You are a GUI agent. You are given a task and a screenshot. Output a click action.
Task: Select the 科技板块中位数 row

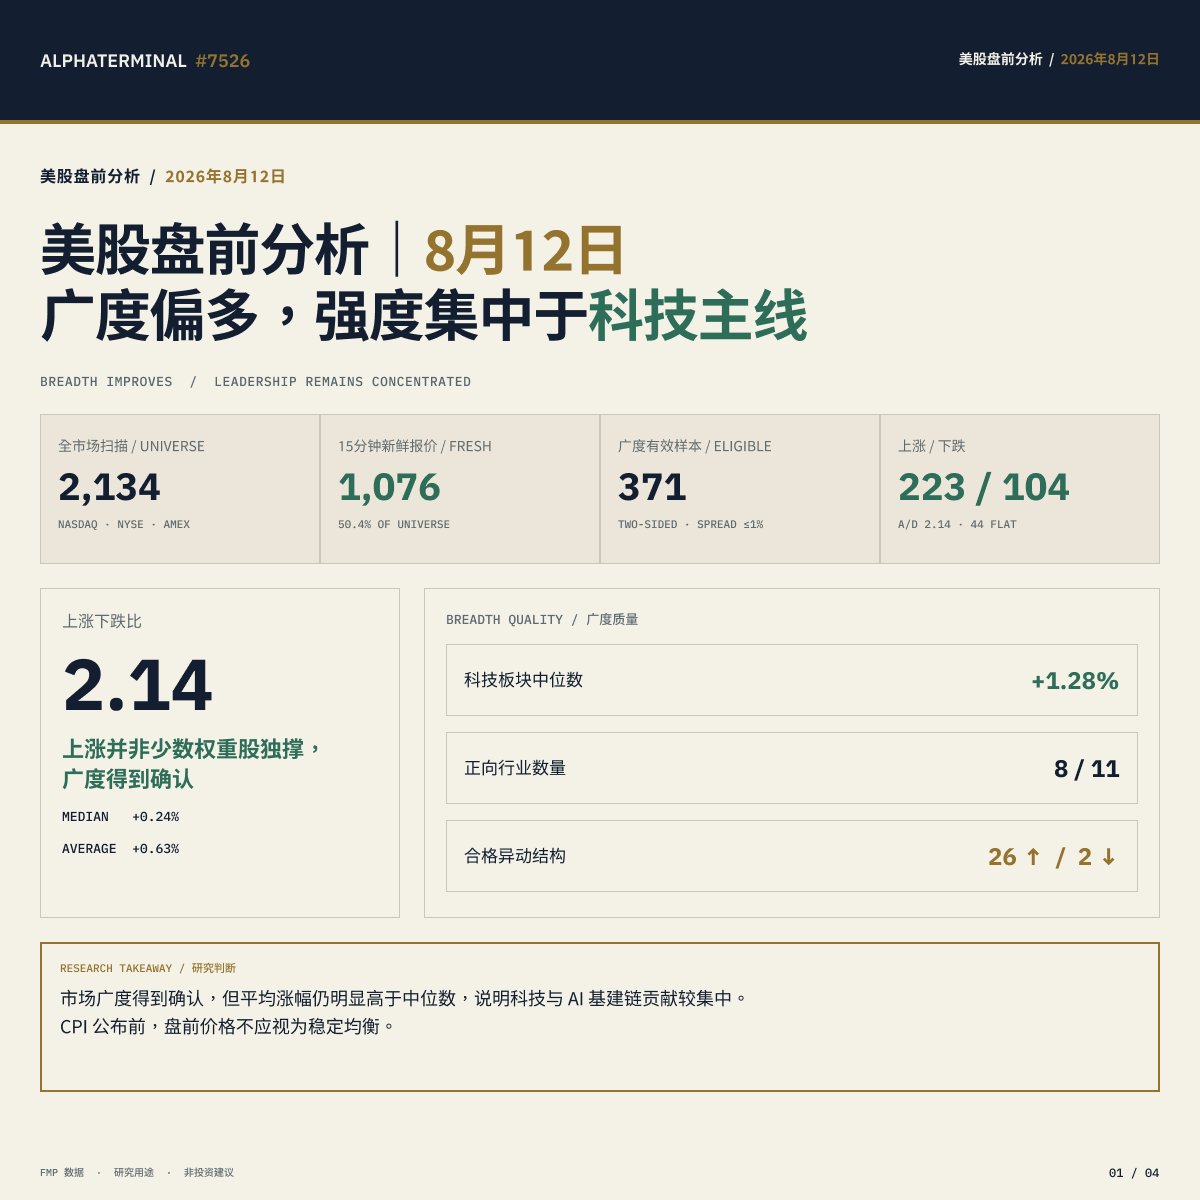792,680
